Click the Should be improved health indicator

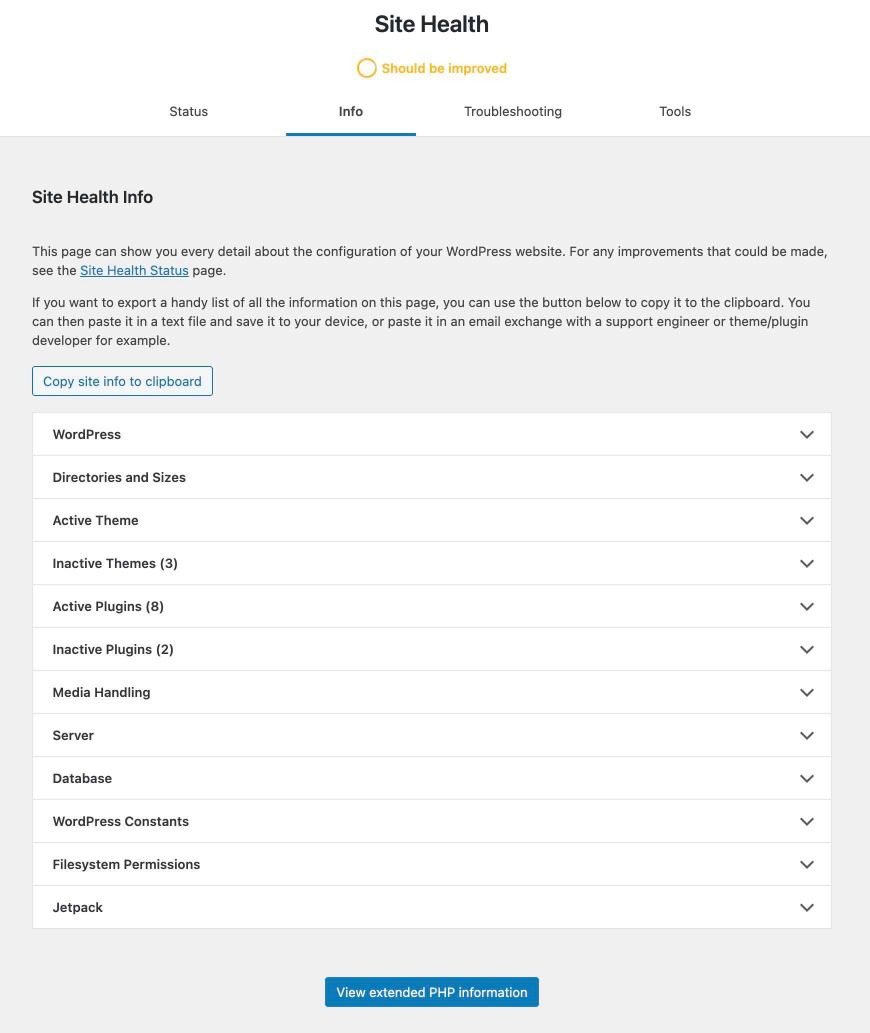[x=443, y=69]
